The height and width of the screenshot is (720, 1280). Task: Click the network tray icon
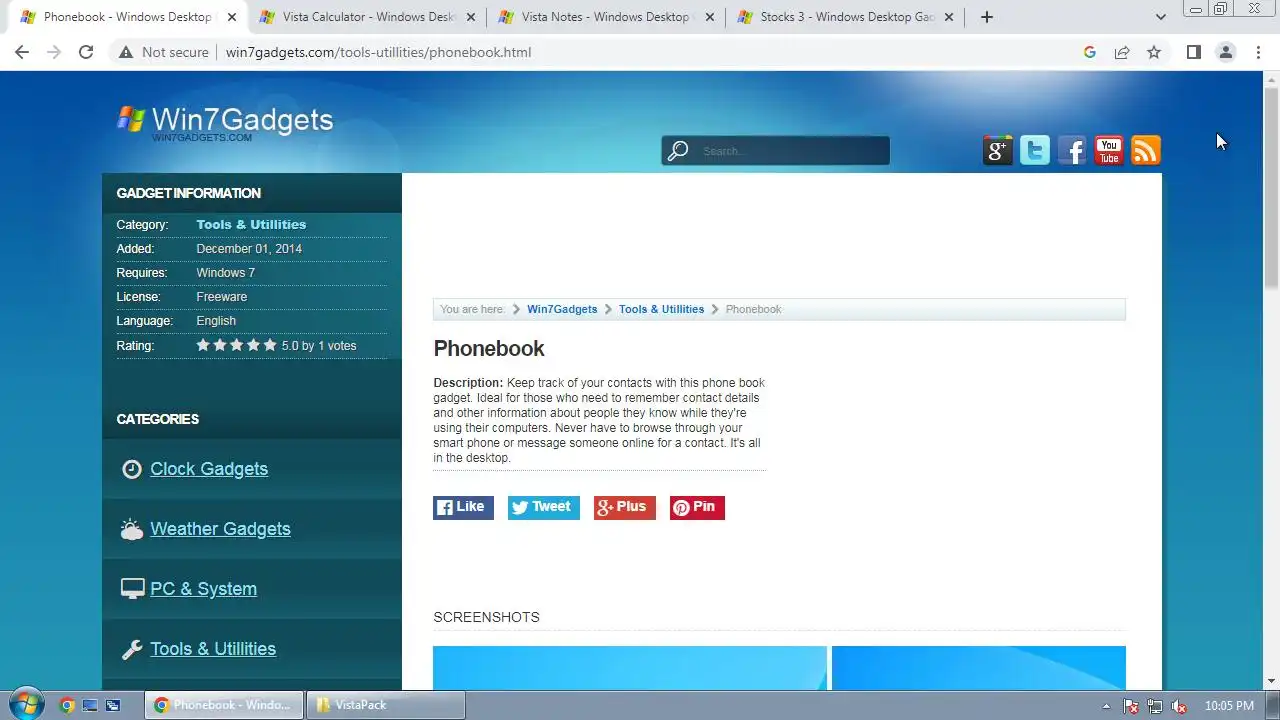pyautogui.click(x=1155, y=706)
